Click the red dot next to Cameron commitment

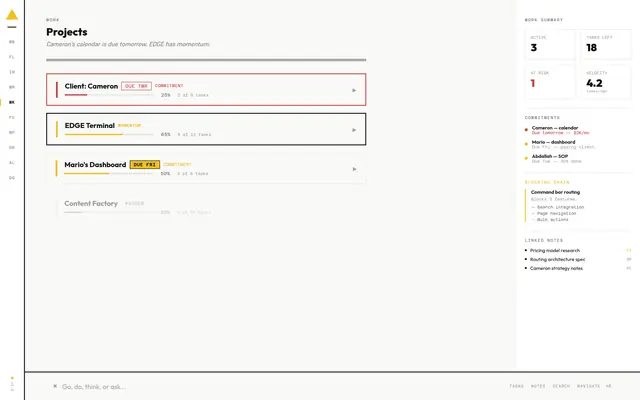coord(526,130)
